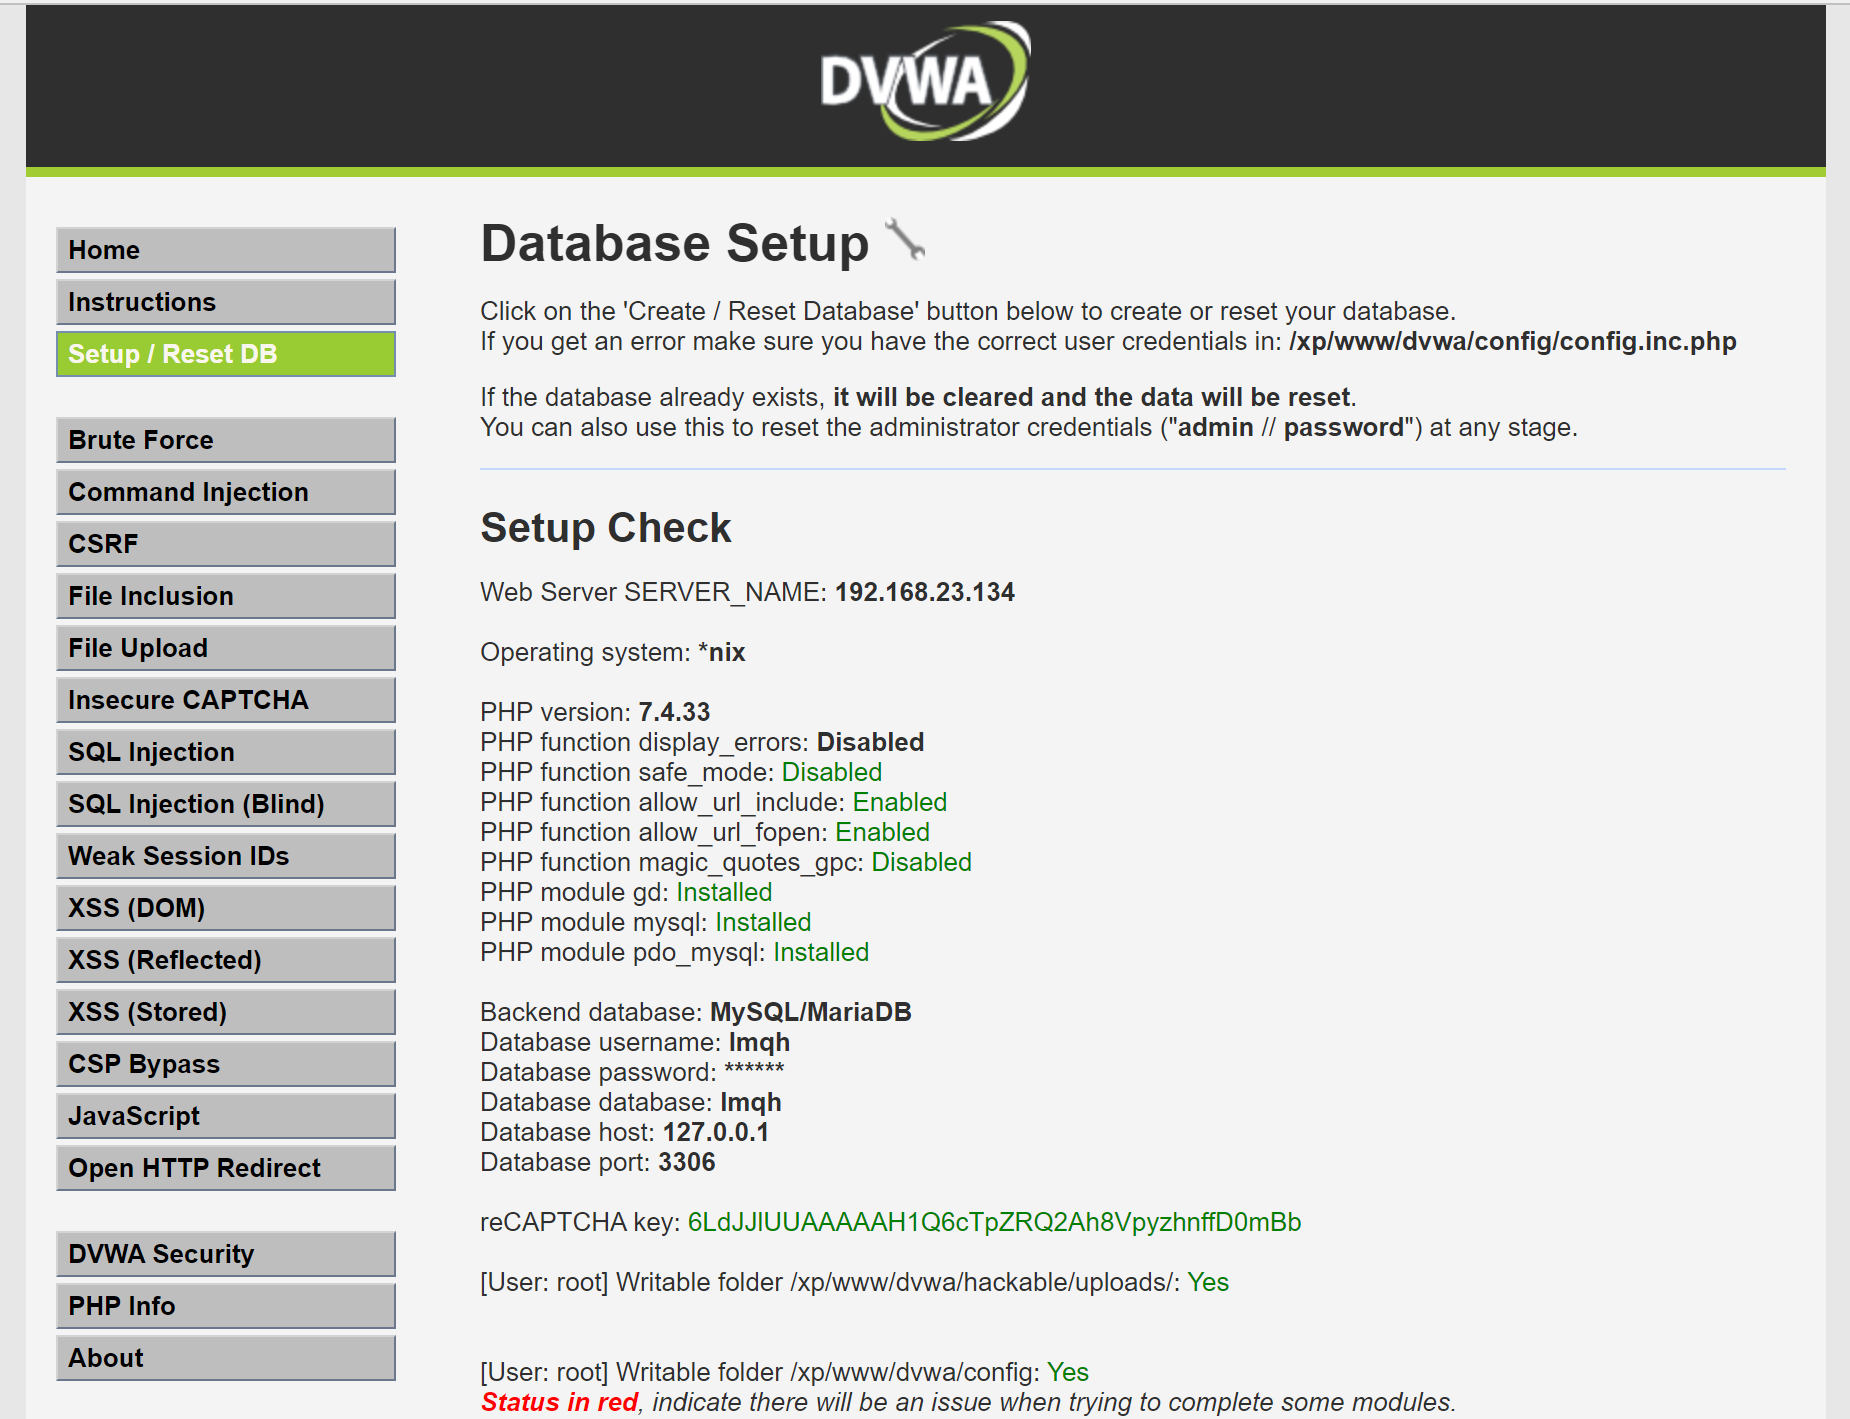
Task: Open the SQL Injection (Blind) module
Action: [x=226, y=804]
